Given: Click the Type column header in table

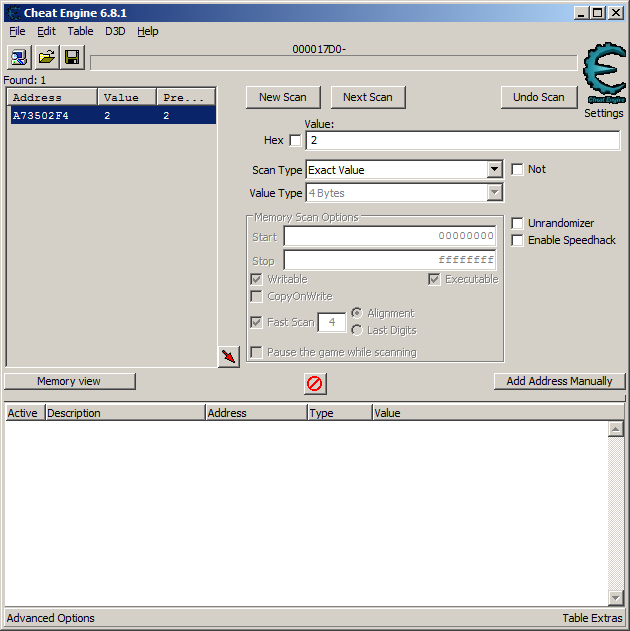Looking at the screenshot, I should pyautogui.click(x=340, y=413).
